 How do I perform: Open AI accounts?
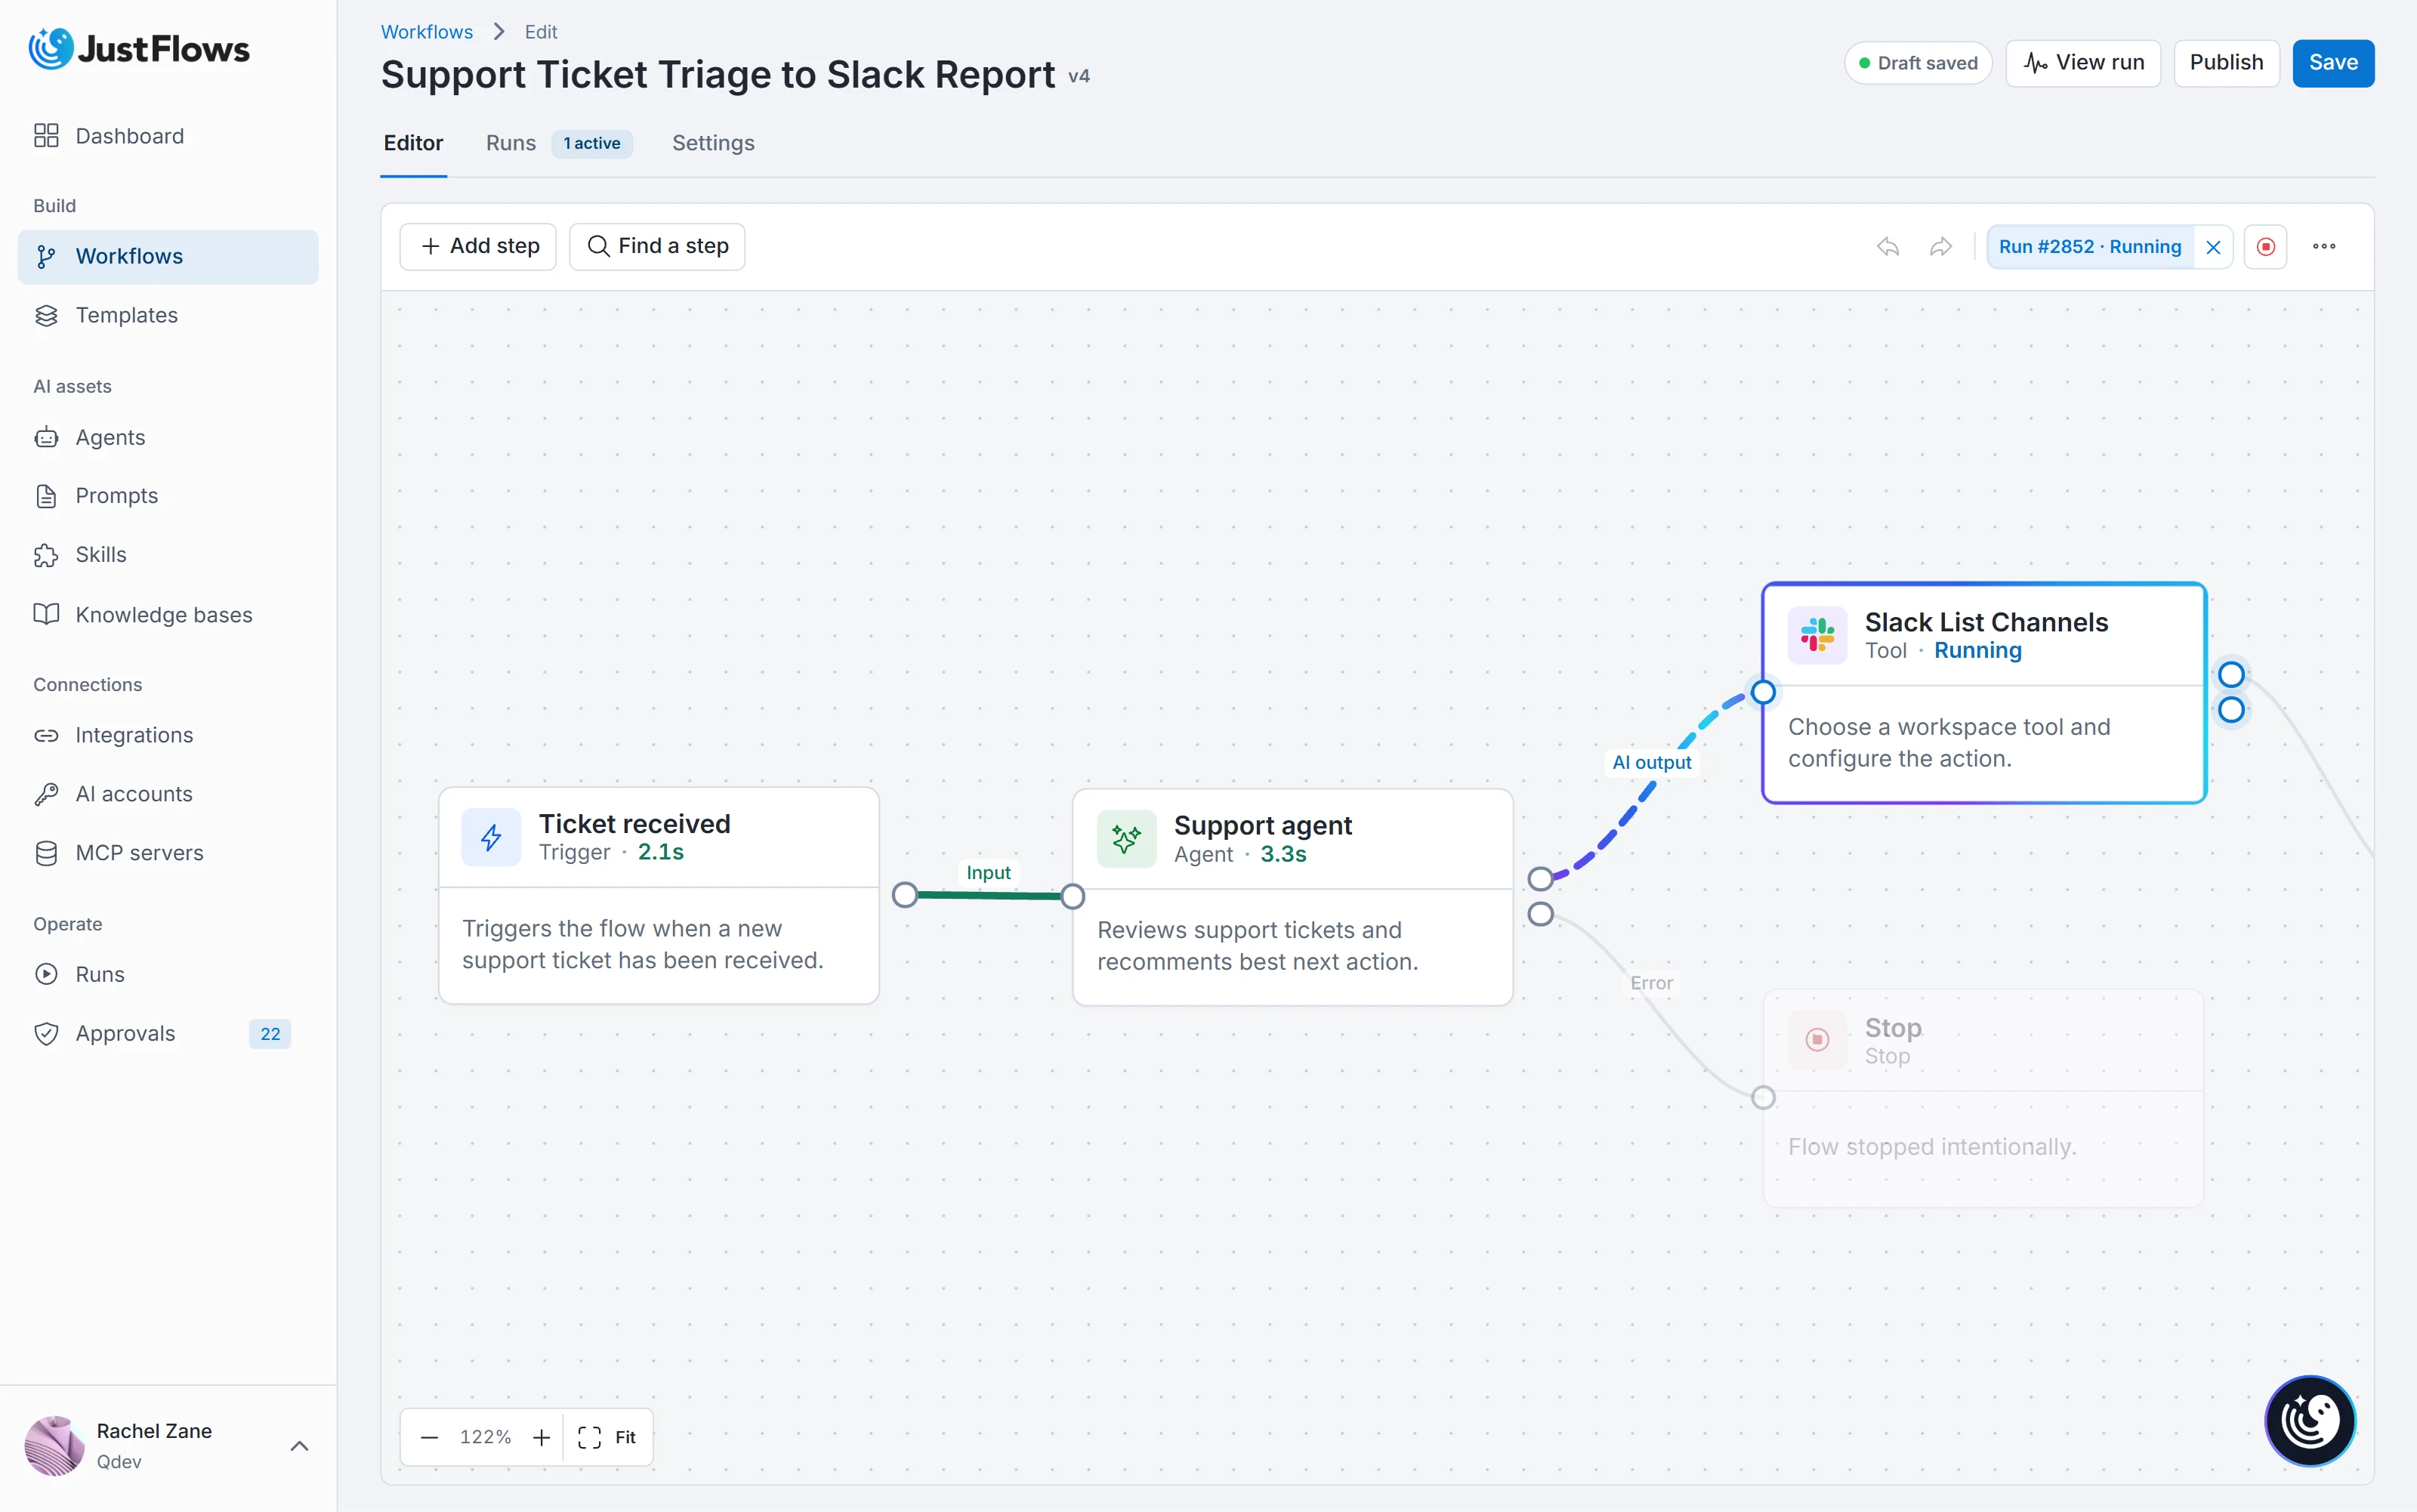168,794
